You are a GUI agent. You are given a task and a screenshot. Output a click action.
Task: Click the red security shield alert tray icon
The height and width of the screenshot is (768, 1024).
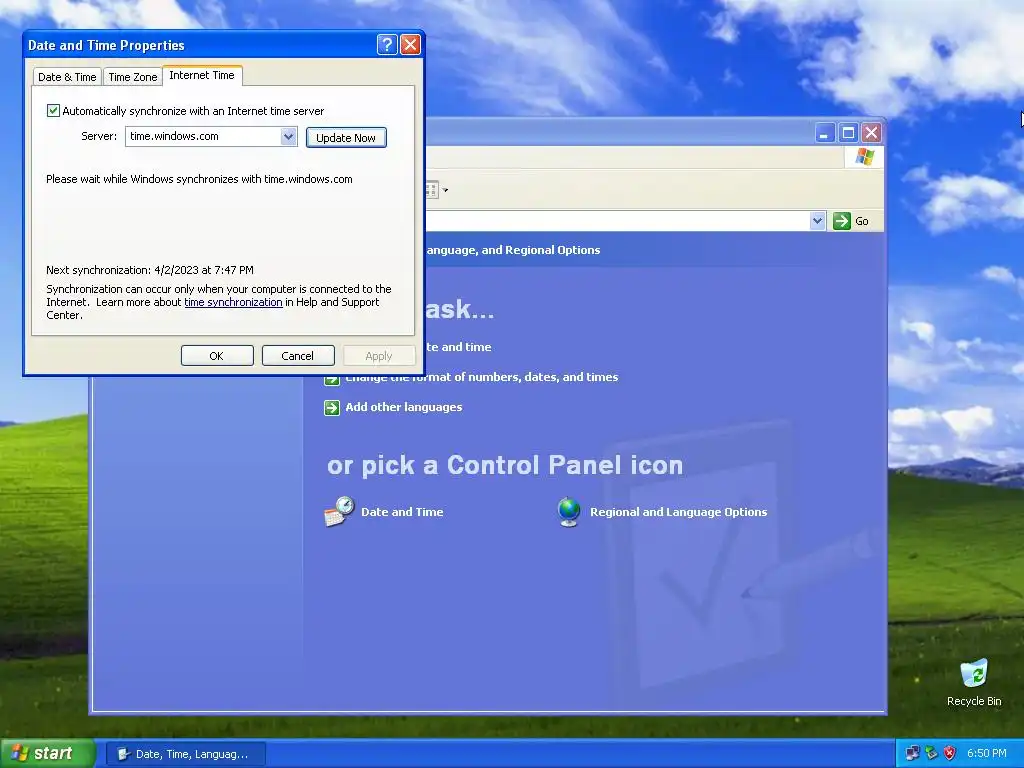[x=950, y=754]
